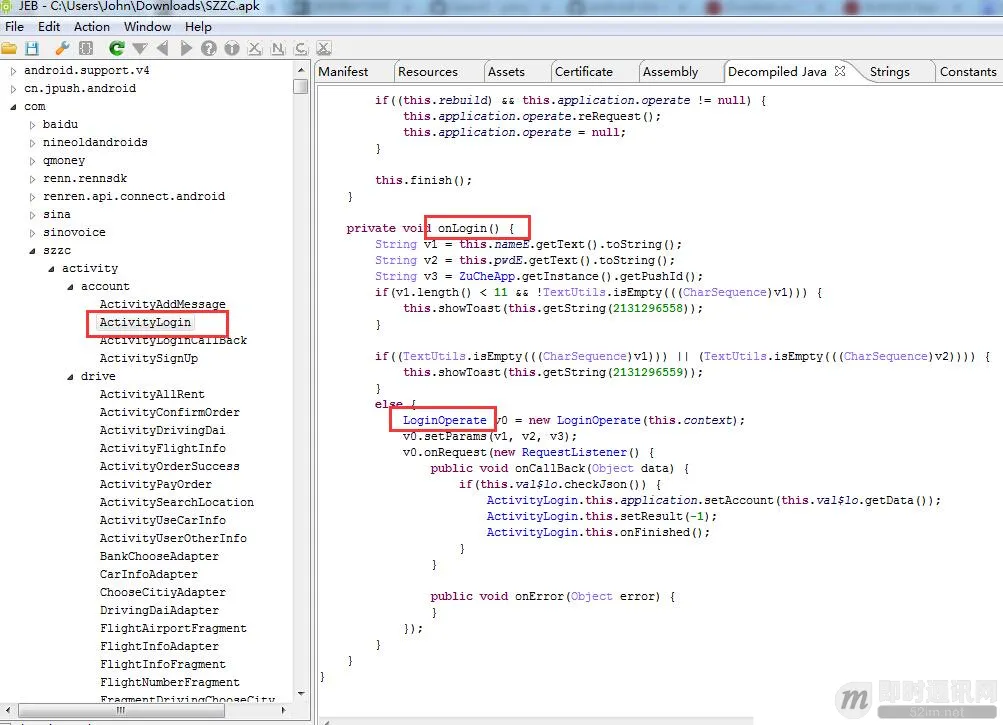
Task: Expand the sinovoice package
Action: click(x=32, y=233)
